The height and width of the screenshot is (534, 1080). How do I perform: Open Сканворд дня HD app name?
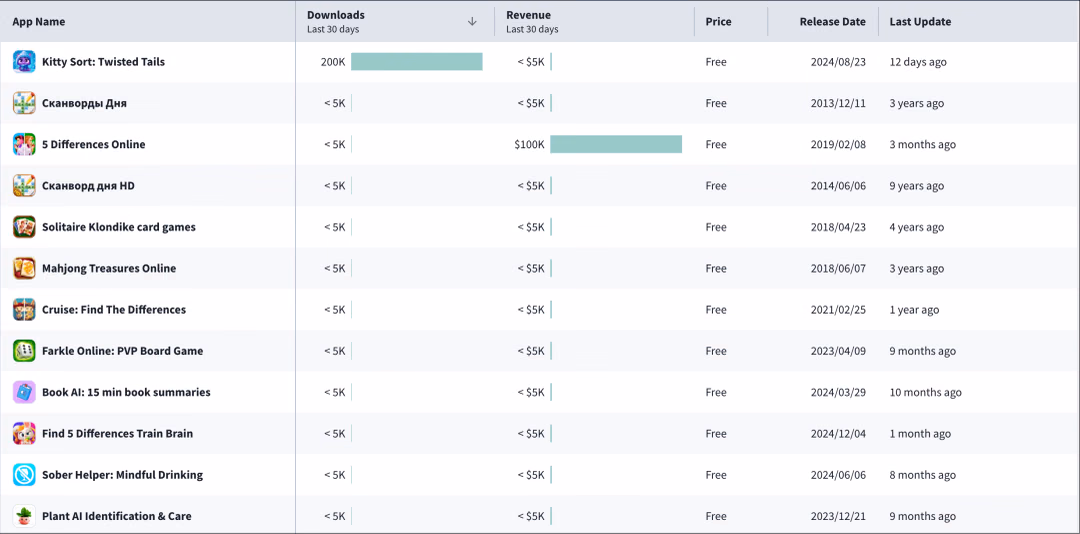pos(88,186)
